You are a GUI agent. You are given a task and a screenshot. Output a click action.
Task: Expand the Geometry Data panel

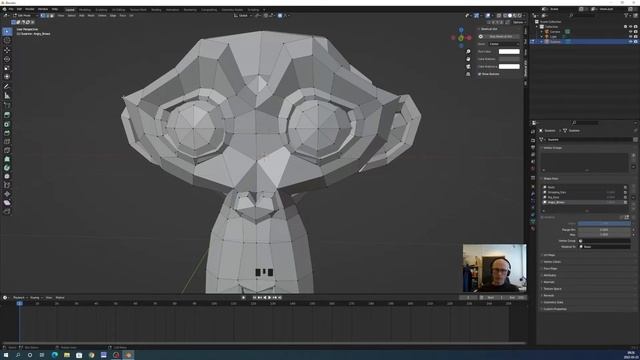click(553, 302)
